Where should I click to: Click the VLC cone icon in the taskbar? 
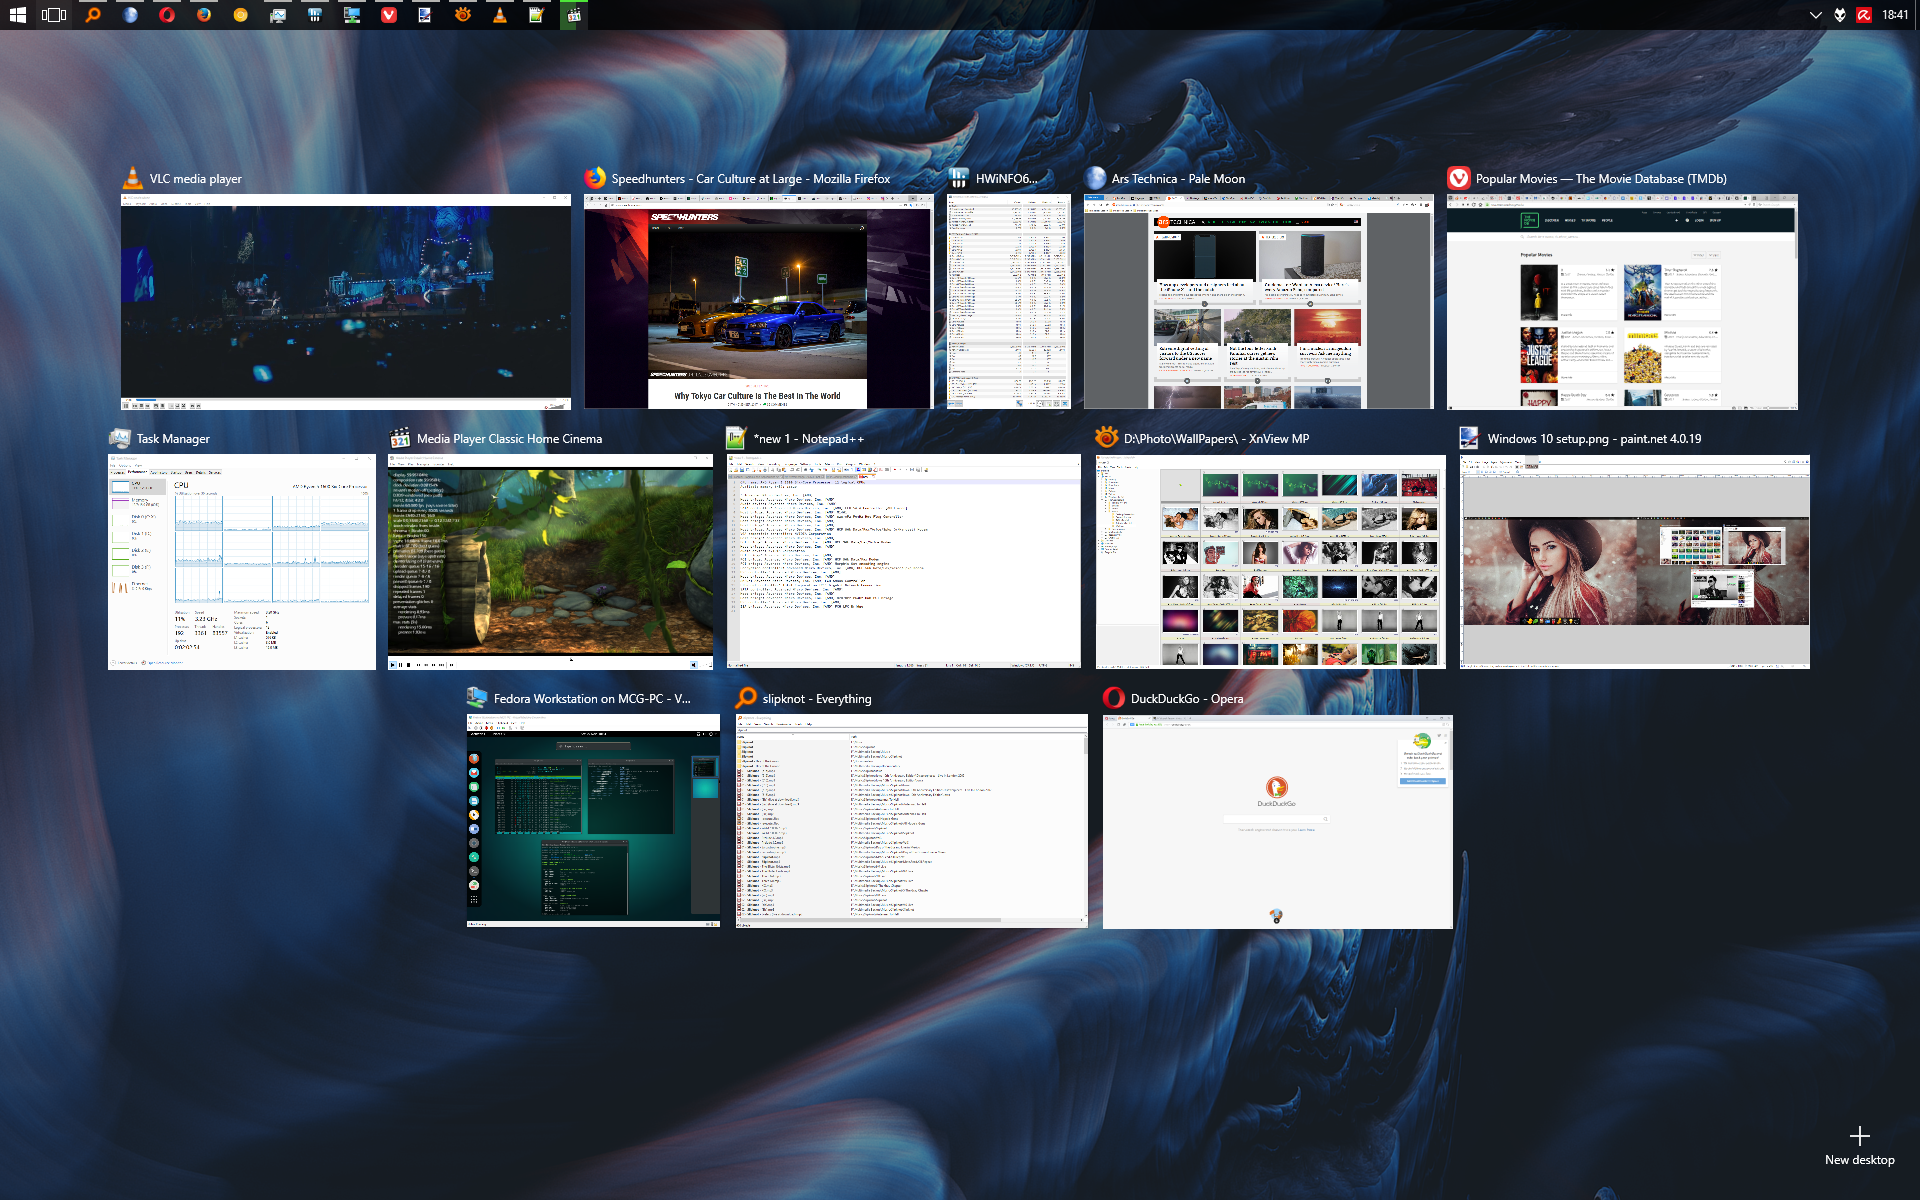(500, 15)
